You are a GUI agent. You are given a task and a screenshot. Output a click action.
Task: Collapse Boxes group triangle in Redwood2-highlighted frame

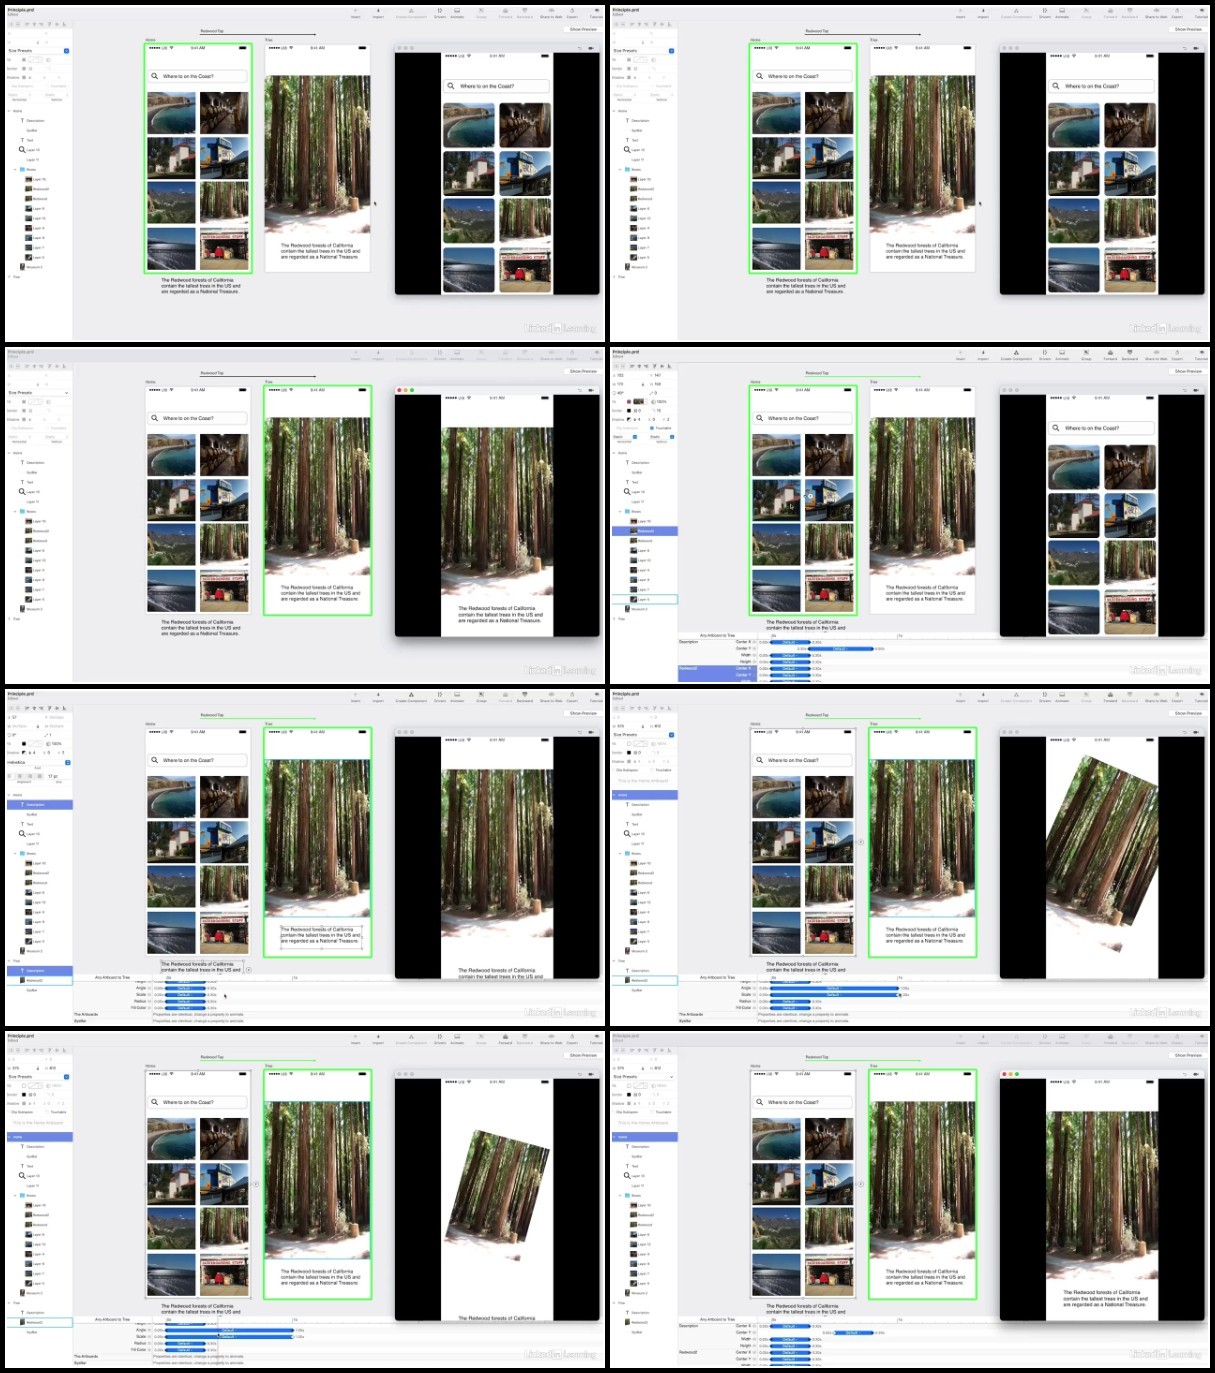click(619, 511)
